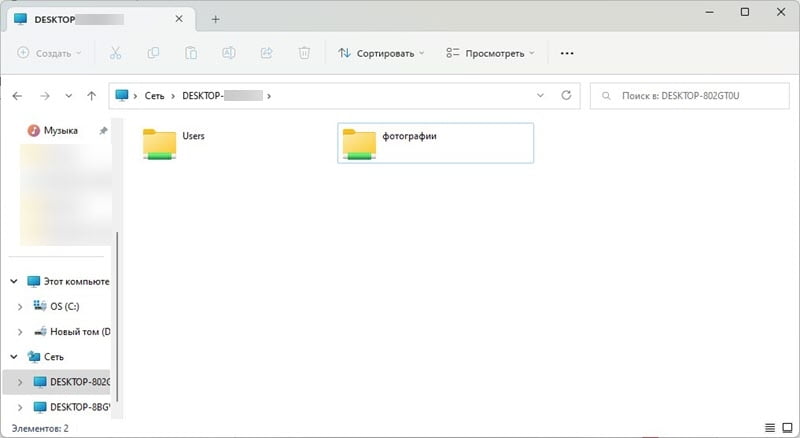Open the Просмотреть dropdown menu

(x=490, y=53)
